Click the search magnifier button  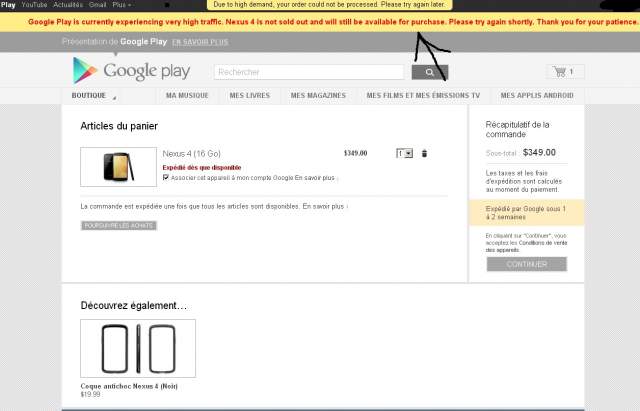429,72
